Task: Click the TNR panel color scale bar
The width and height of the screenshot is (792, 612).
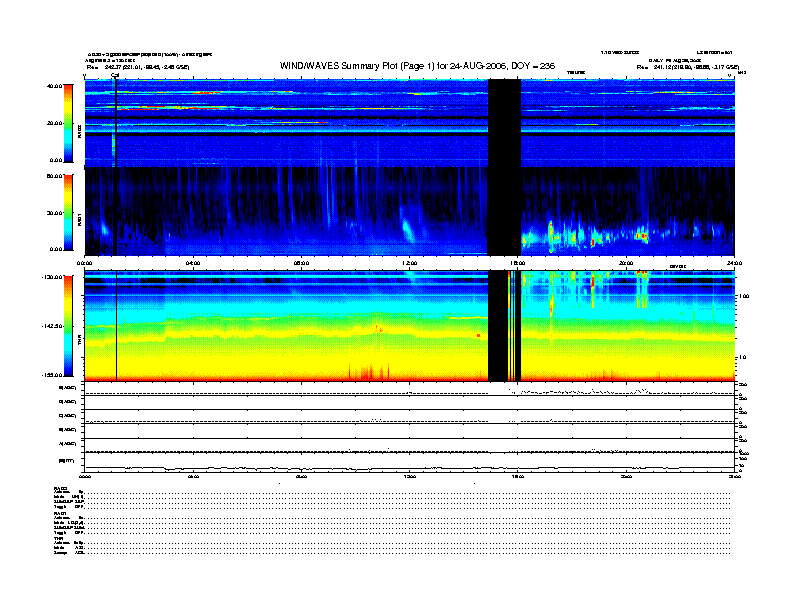Action: click(68, 326)
